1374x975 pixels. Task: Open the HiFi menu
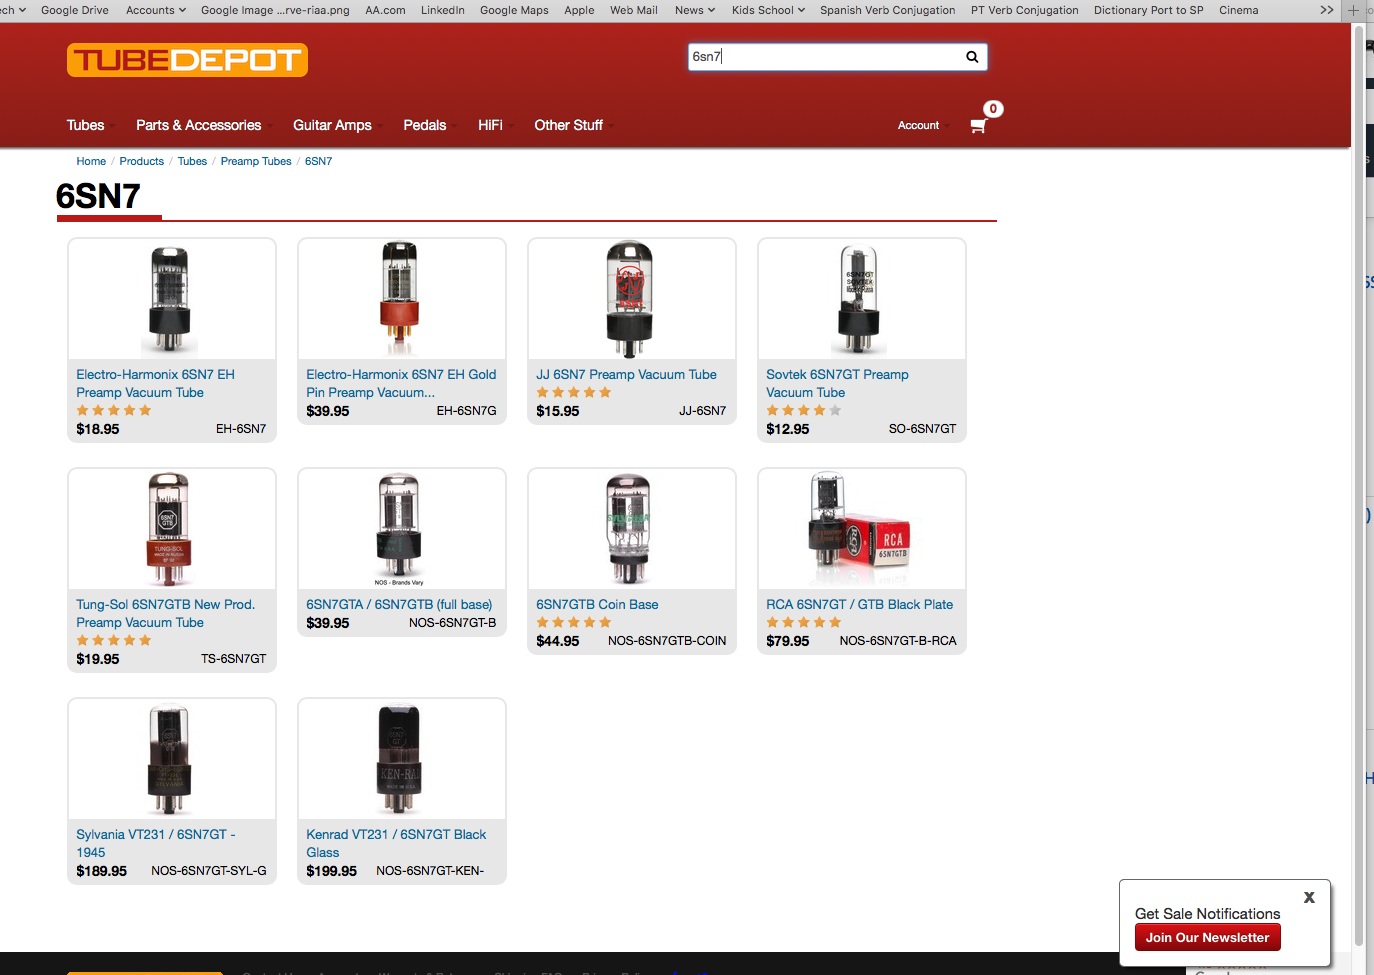(x=491, y=125)
